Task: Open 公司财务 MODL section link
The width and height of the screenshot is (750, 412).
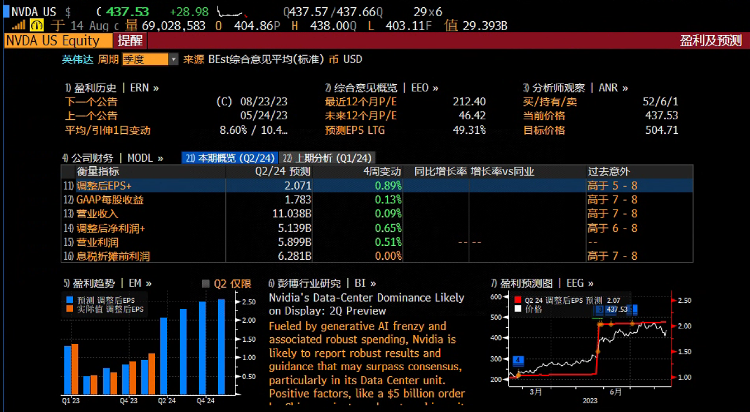Action: [x=112, y=158]
